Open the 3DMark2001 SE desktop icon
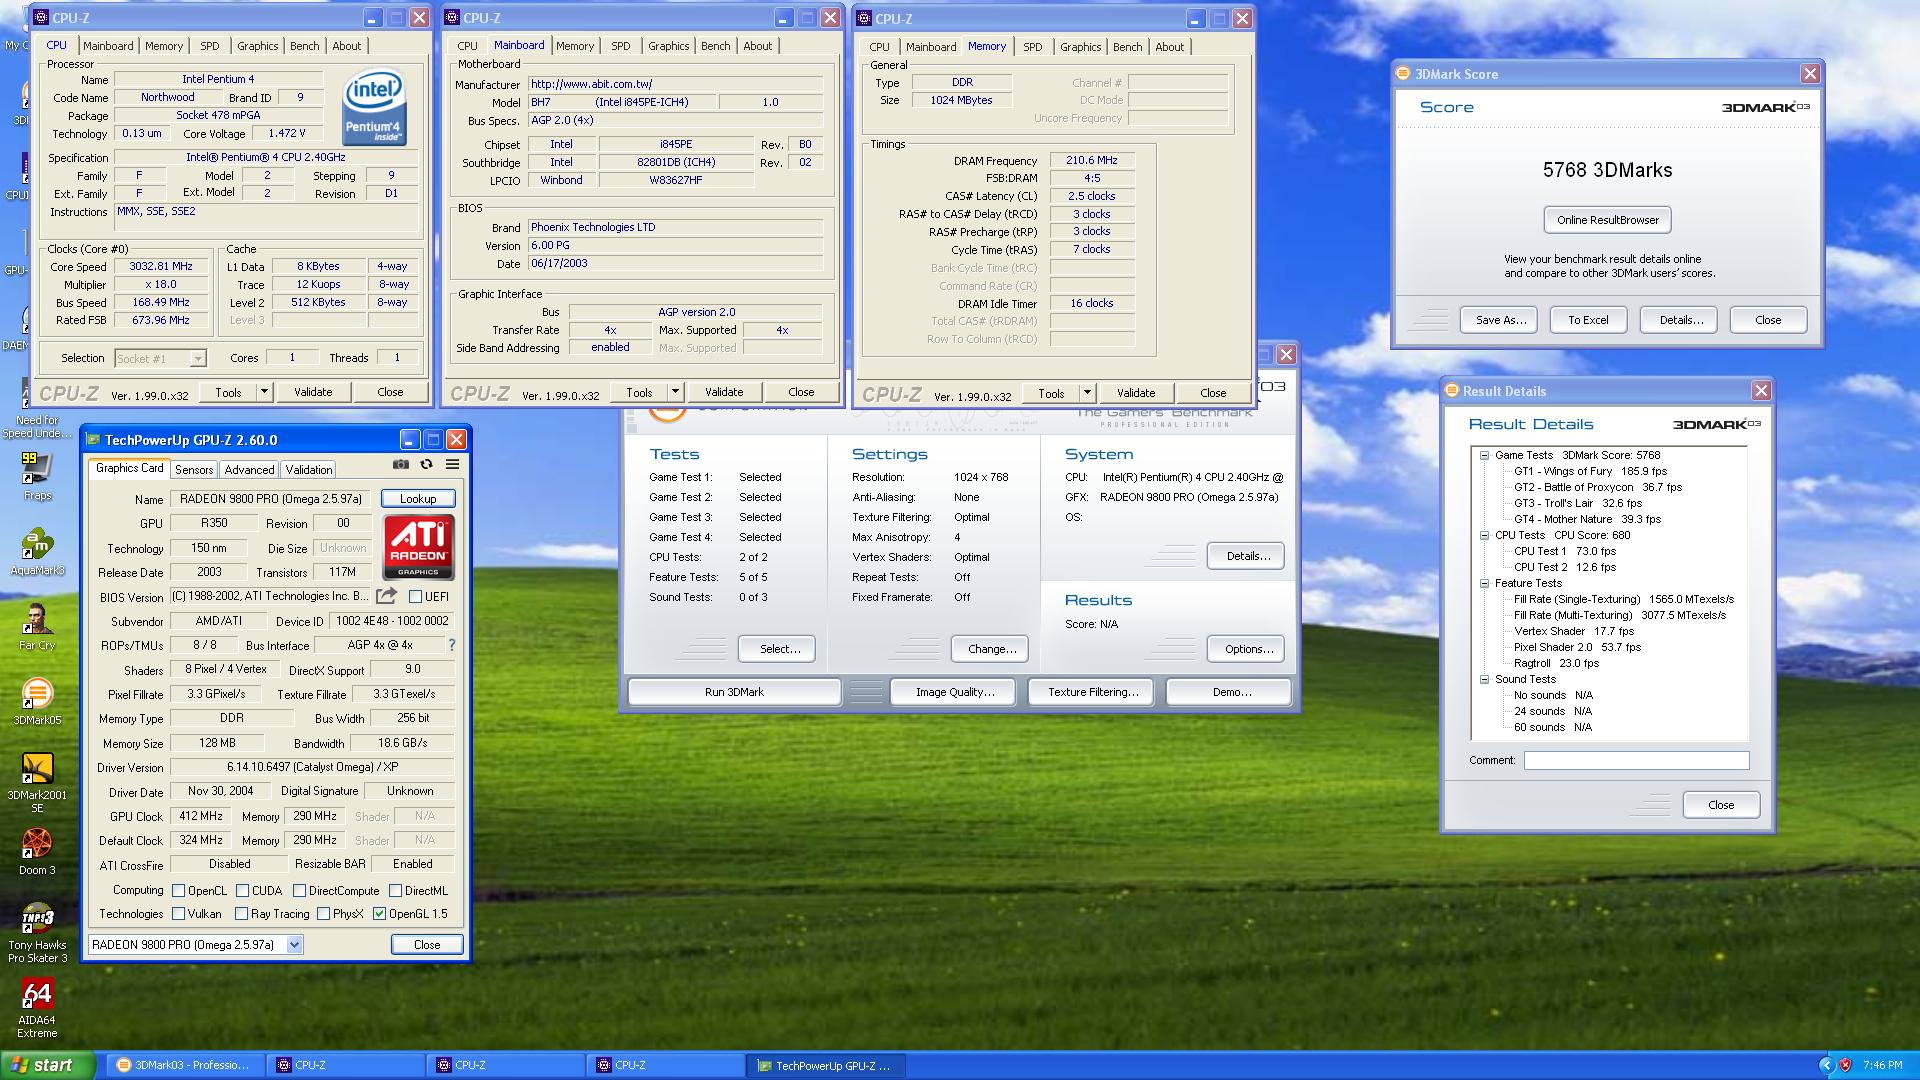This screenshot has width=1920, height=1080. click(x=37, y=782)
